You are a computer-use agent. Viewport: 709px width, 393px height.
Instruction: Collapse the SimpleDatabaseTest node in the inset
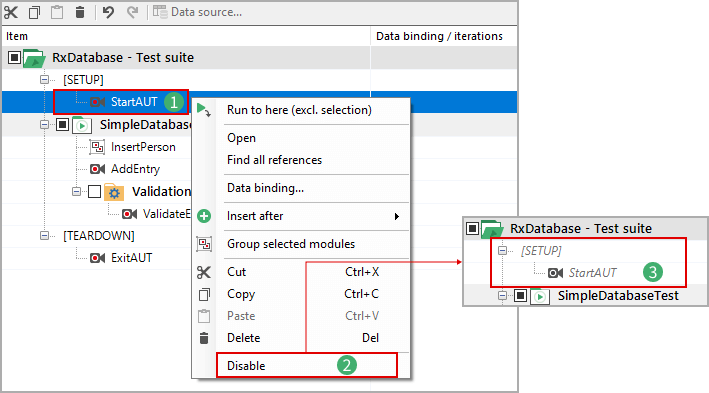pos(502,296)
